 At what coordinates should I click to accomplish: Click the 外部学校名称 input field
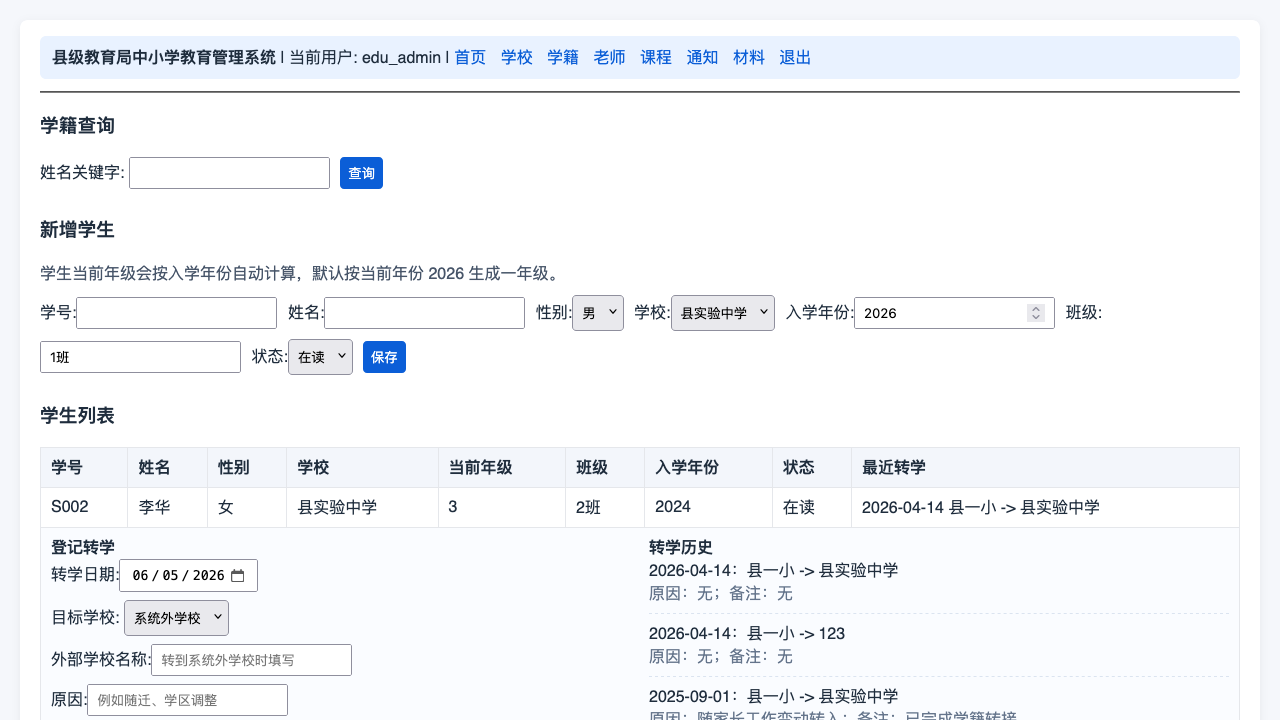point(251,660)
